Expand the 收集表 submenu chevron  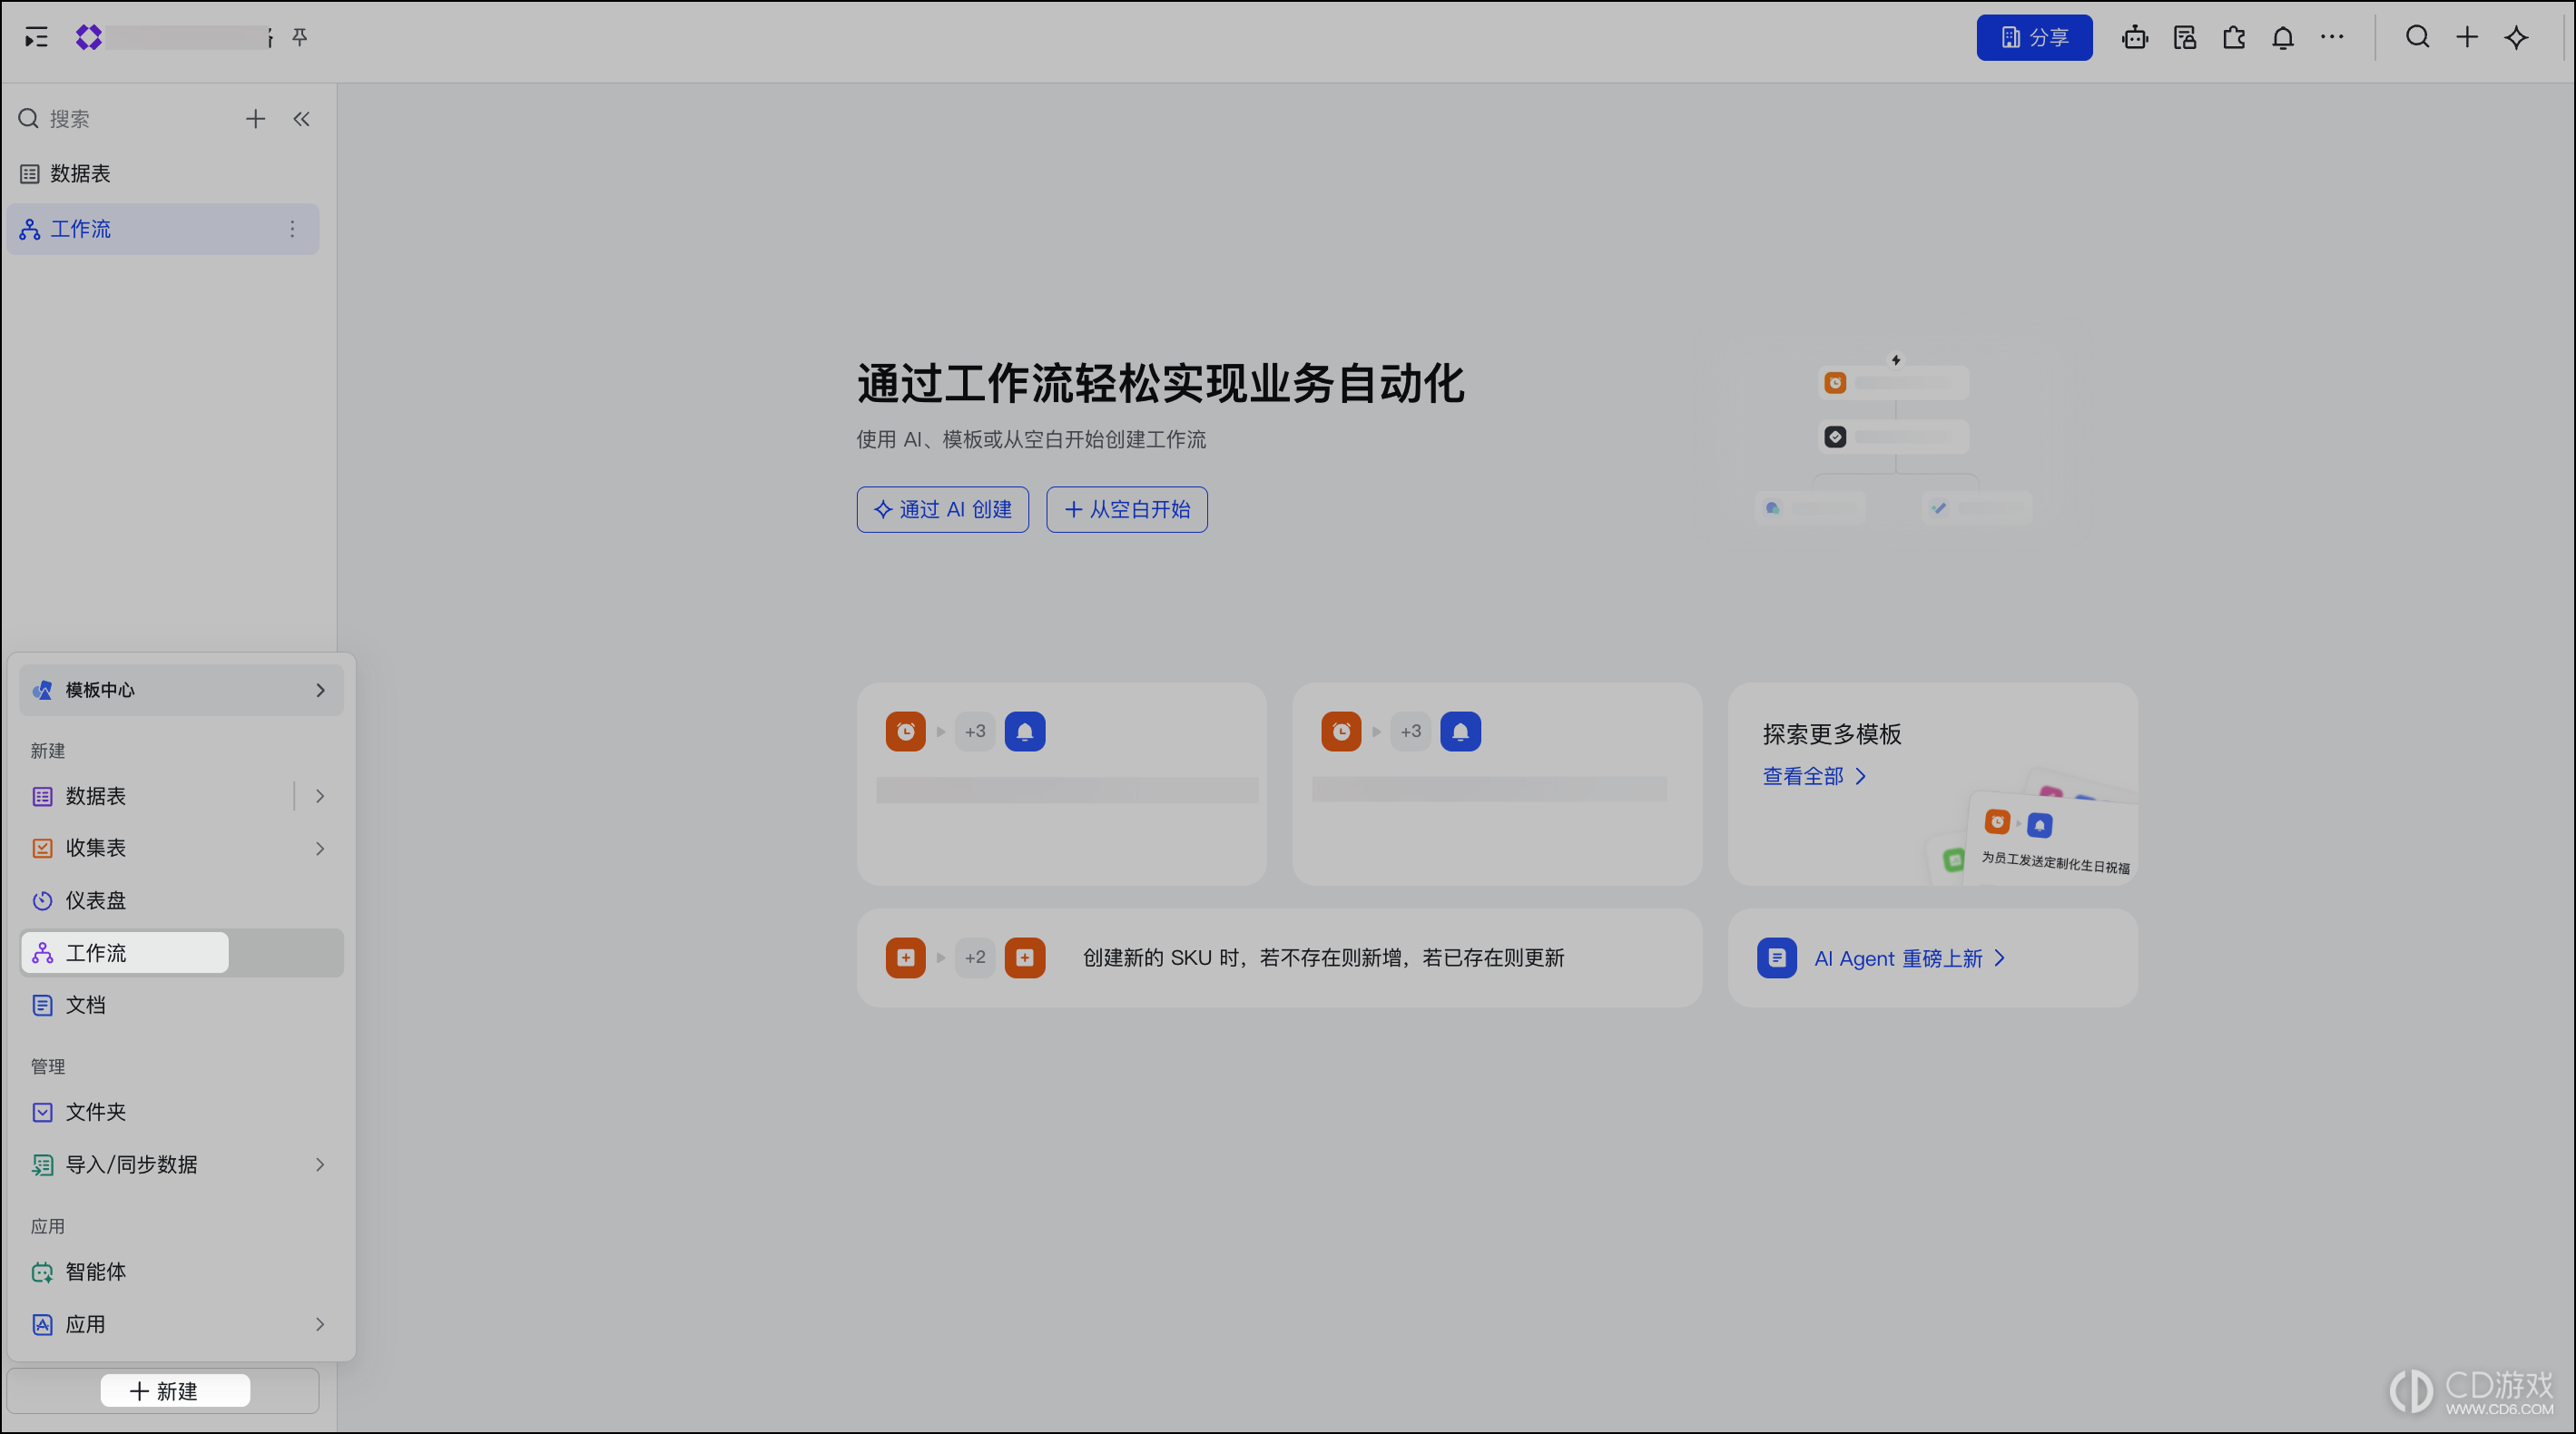pyautogui.click(x=320, y=848)
